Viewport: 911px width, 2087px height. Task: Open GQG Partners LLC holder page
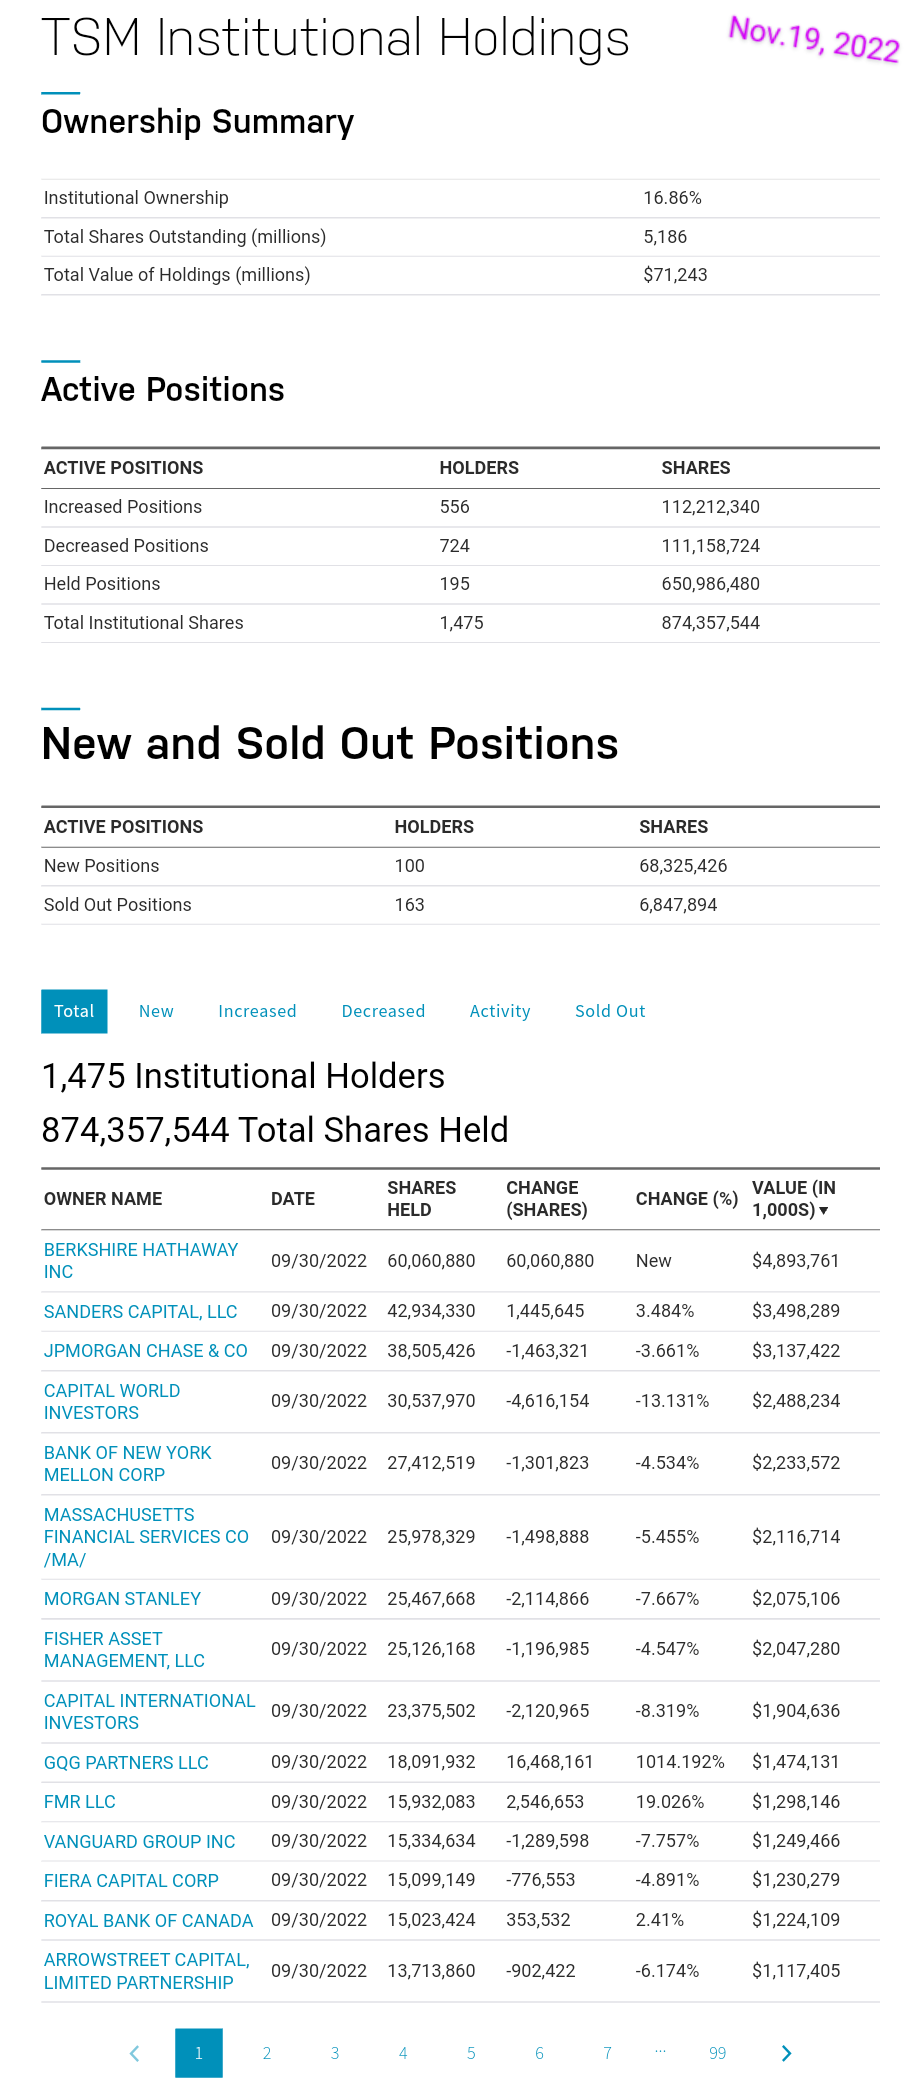tap(126, 1763)
